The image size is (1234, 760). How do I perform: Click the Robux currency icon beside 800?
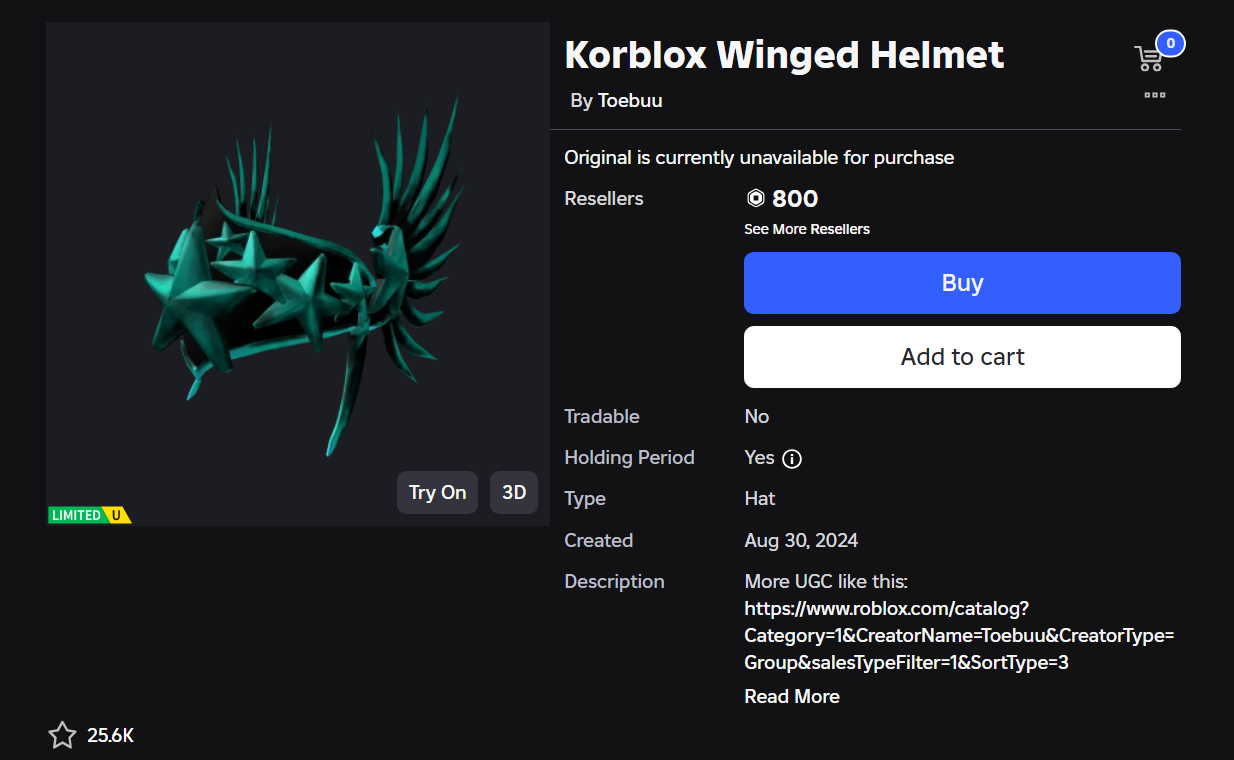755,198
